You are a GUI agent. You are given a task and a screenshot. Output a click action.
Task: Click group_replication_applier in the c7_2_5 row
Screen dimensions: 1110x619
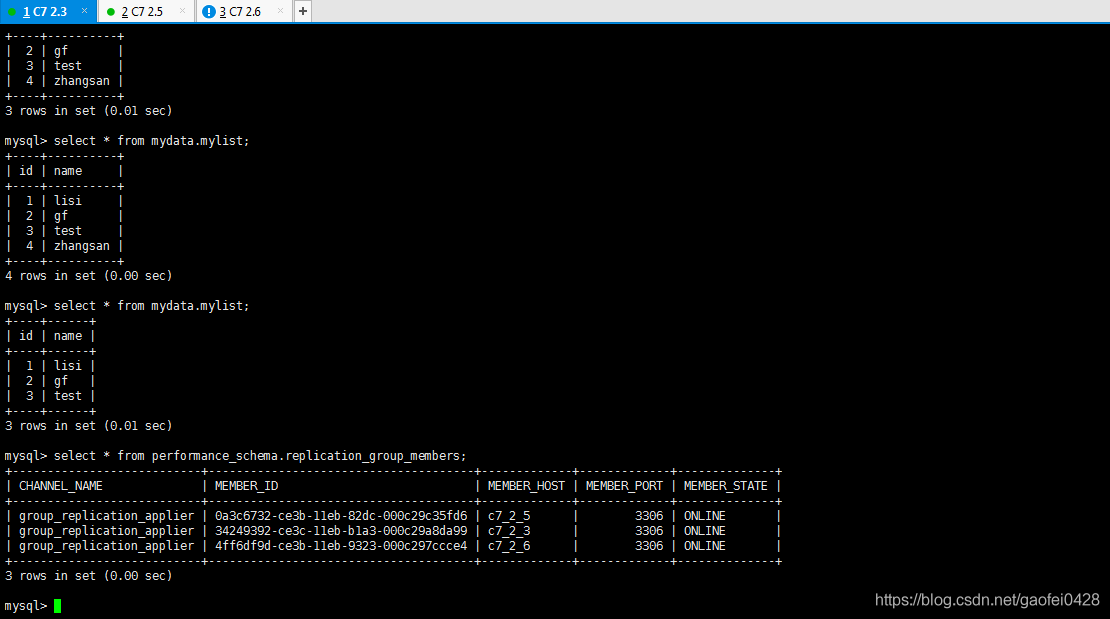tap(106, 516)
